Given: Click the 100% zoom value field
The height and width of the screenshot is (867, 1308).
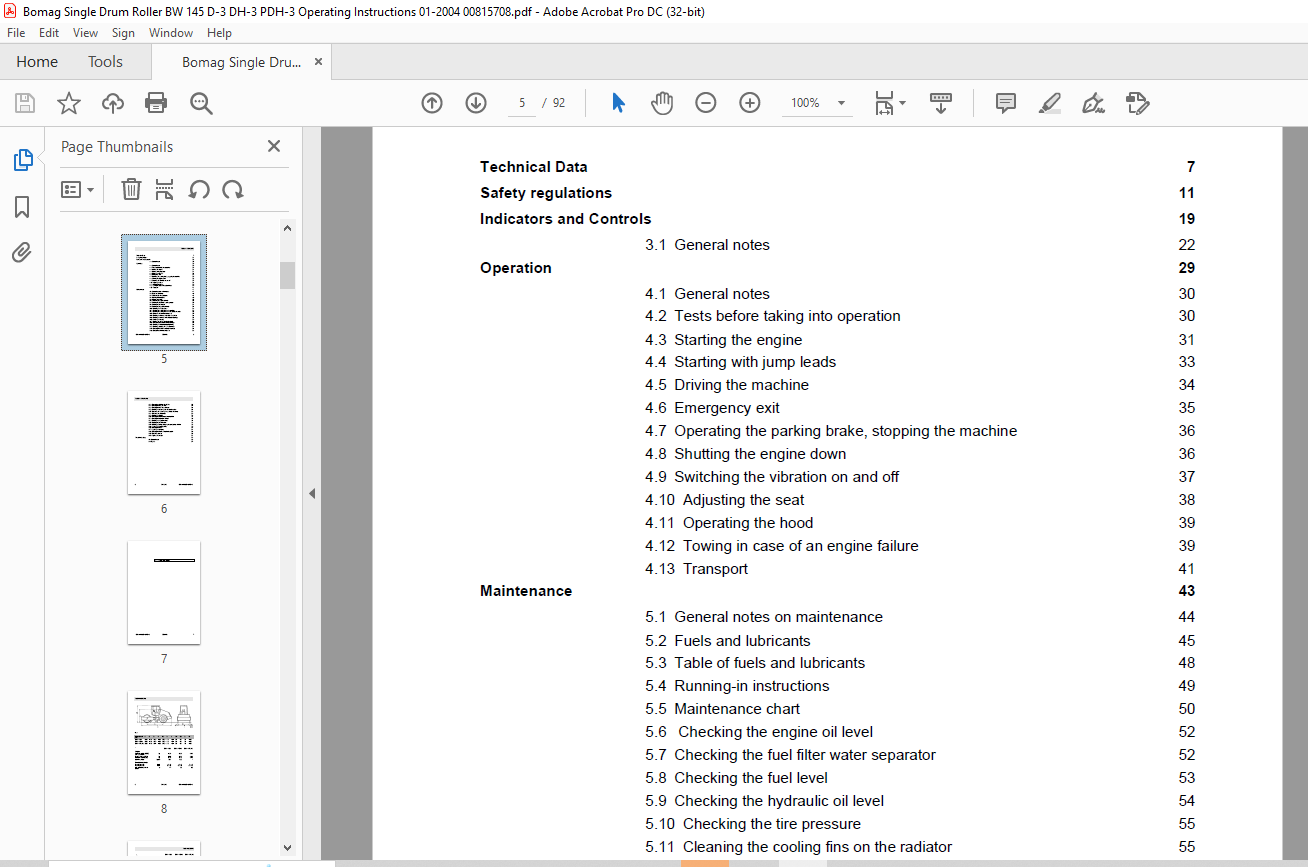Looking at the screenshot, I should 805,103.
